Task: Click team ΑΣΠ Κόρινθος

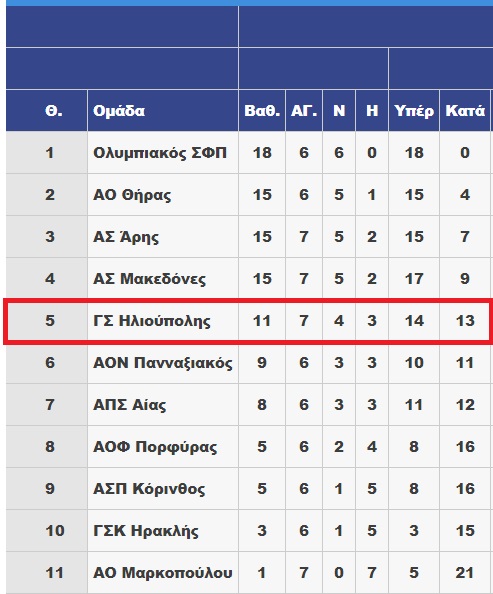Action: 149,489
